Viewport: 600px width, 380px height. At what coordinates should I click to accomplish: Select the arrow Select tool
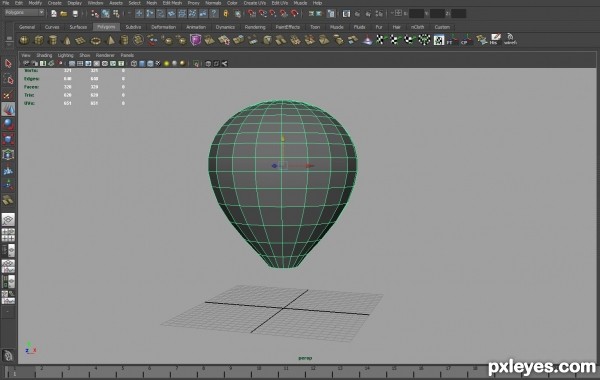8,64
